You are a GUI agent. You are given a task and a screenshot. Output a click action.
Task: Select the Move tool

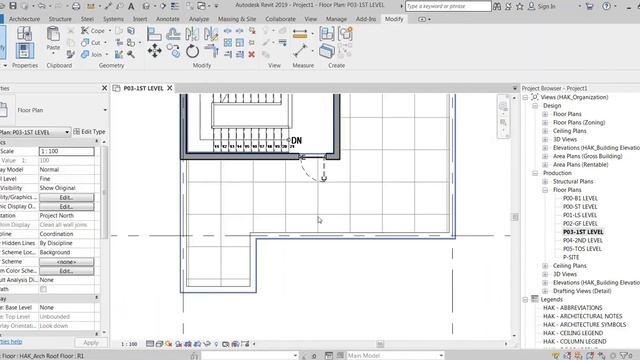(x=154, y=51)
